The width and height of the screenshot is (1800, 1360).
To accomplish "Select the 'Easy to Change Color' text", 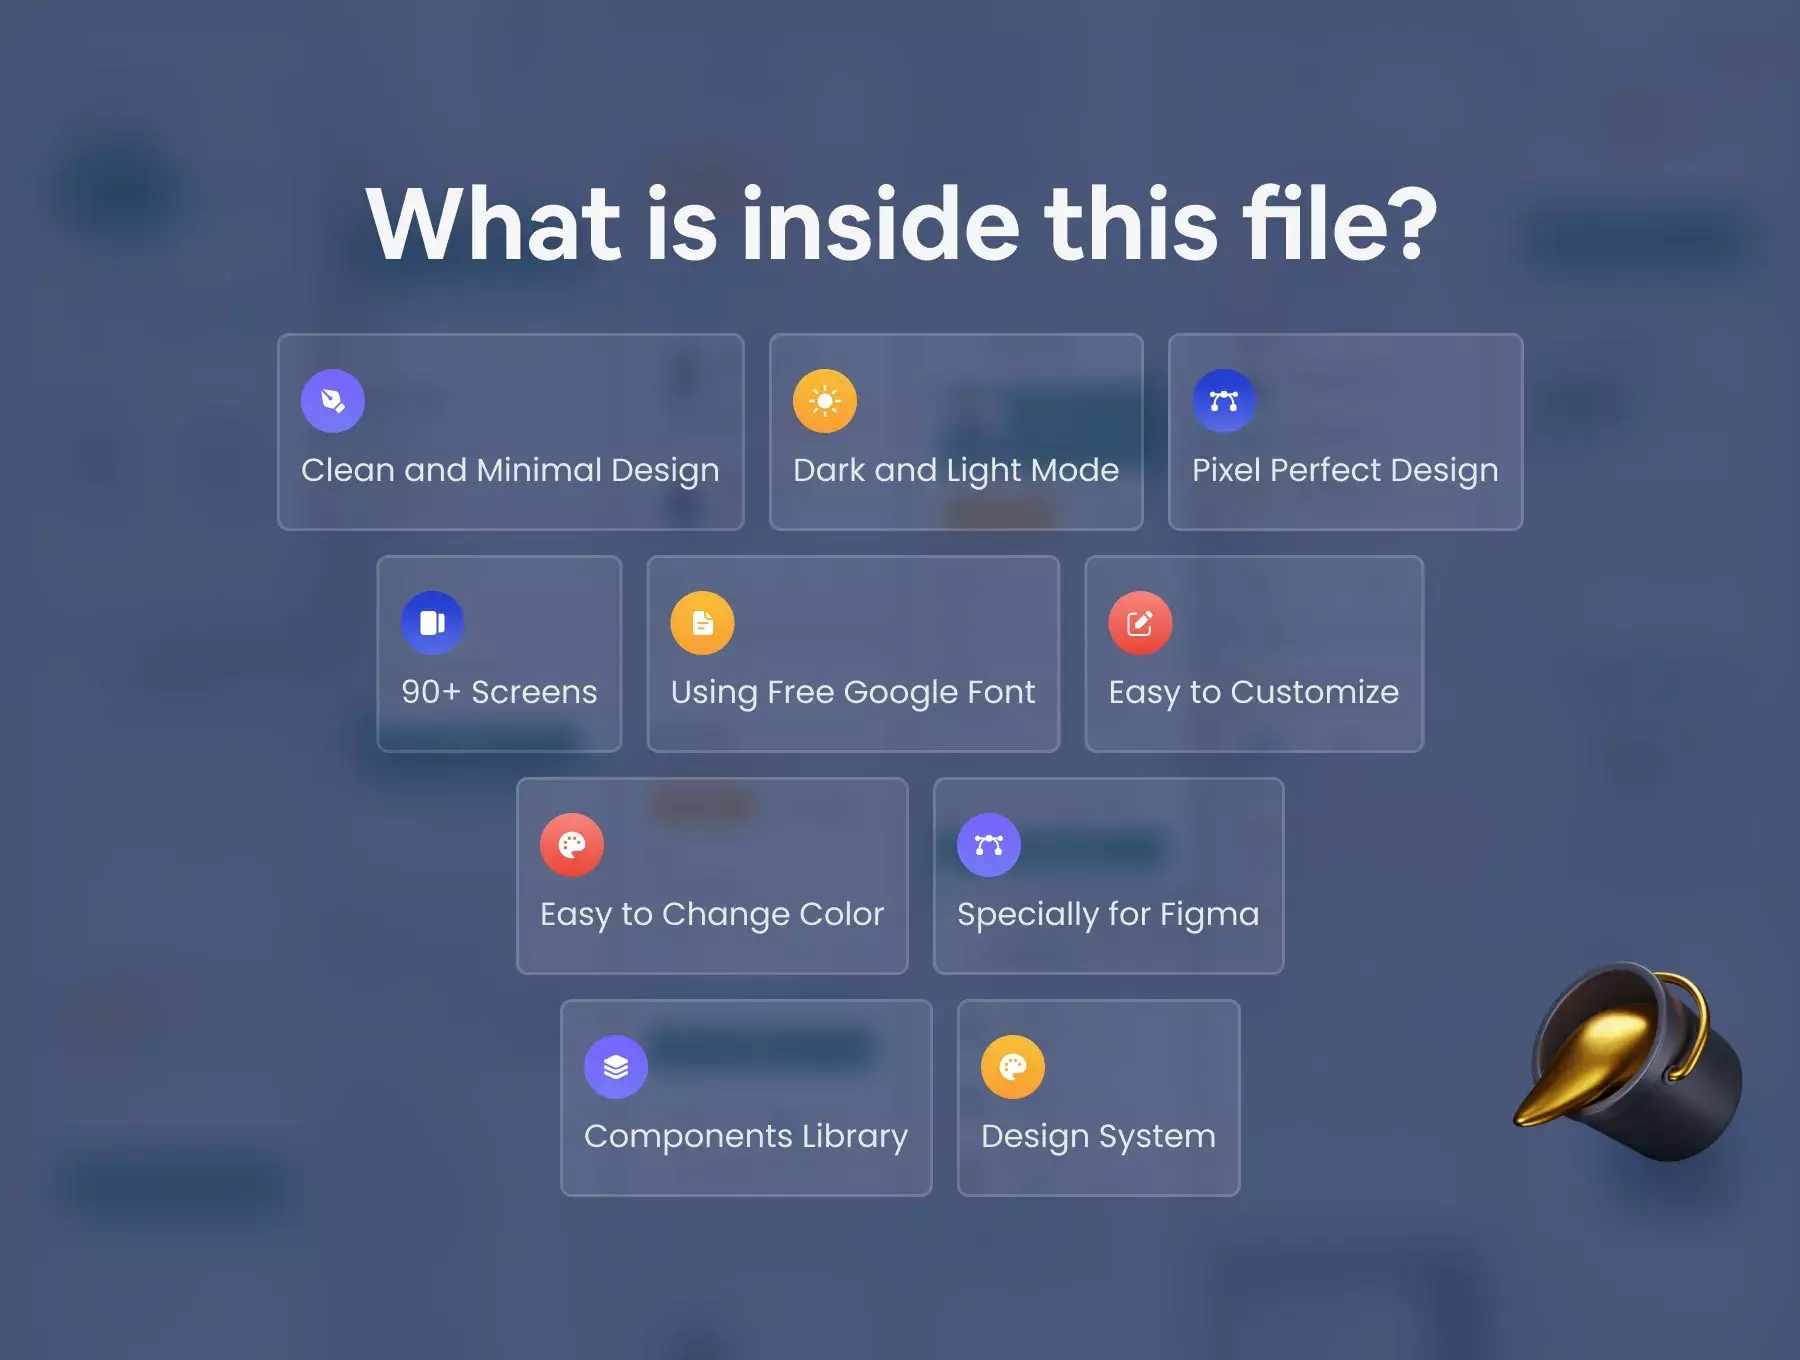I will [712, 915].
